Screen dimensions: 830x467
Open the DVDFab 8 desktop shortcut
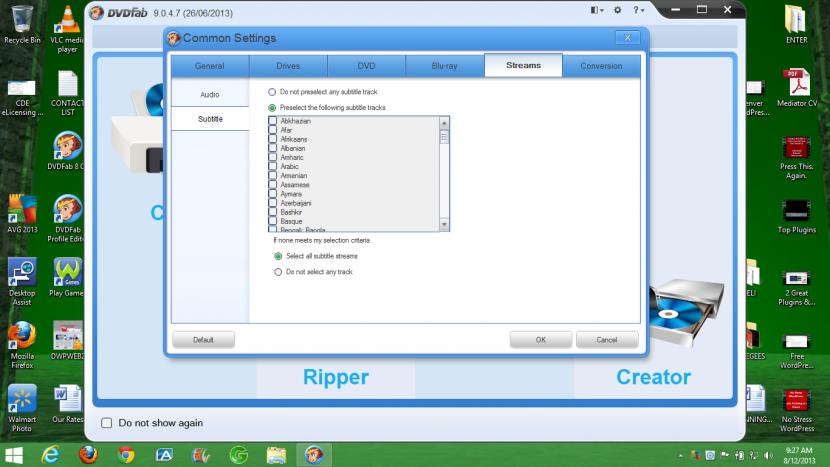coord(67,151)
